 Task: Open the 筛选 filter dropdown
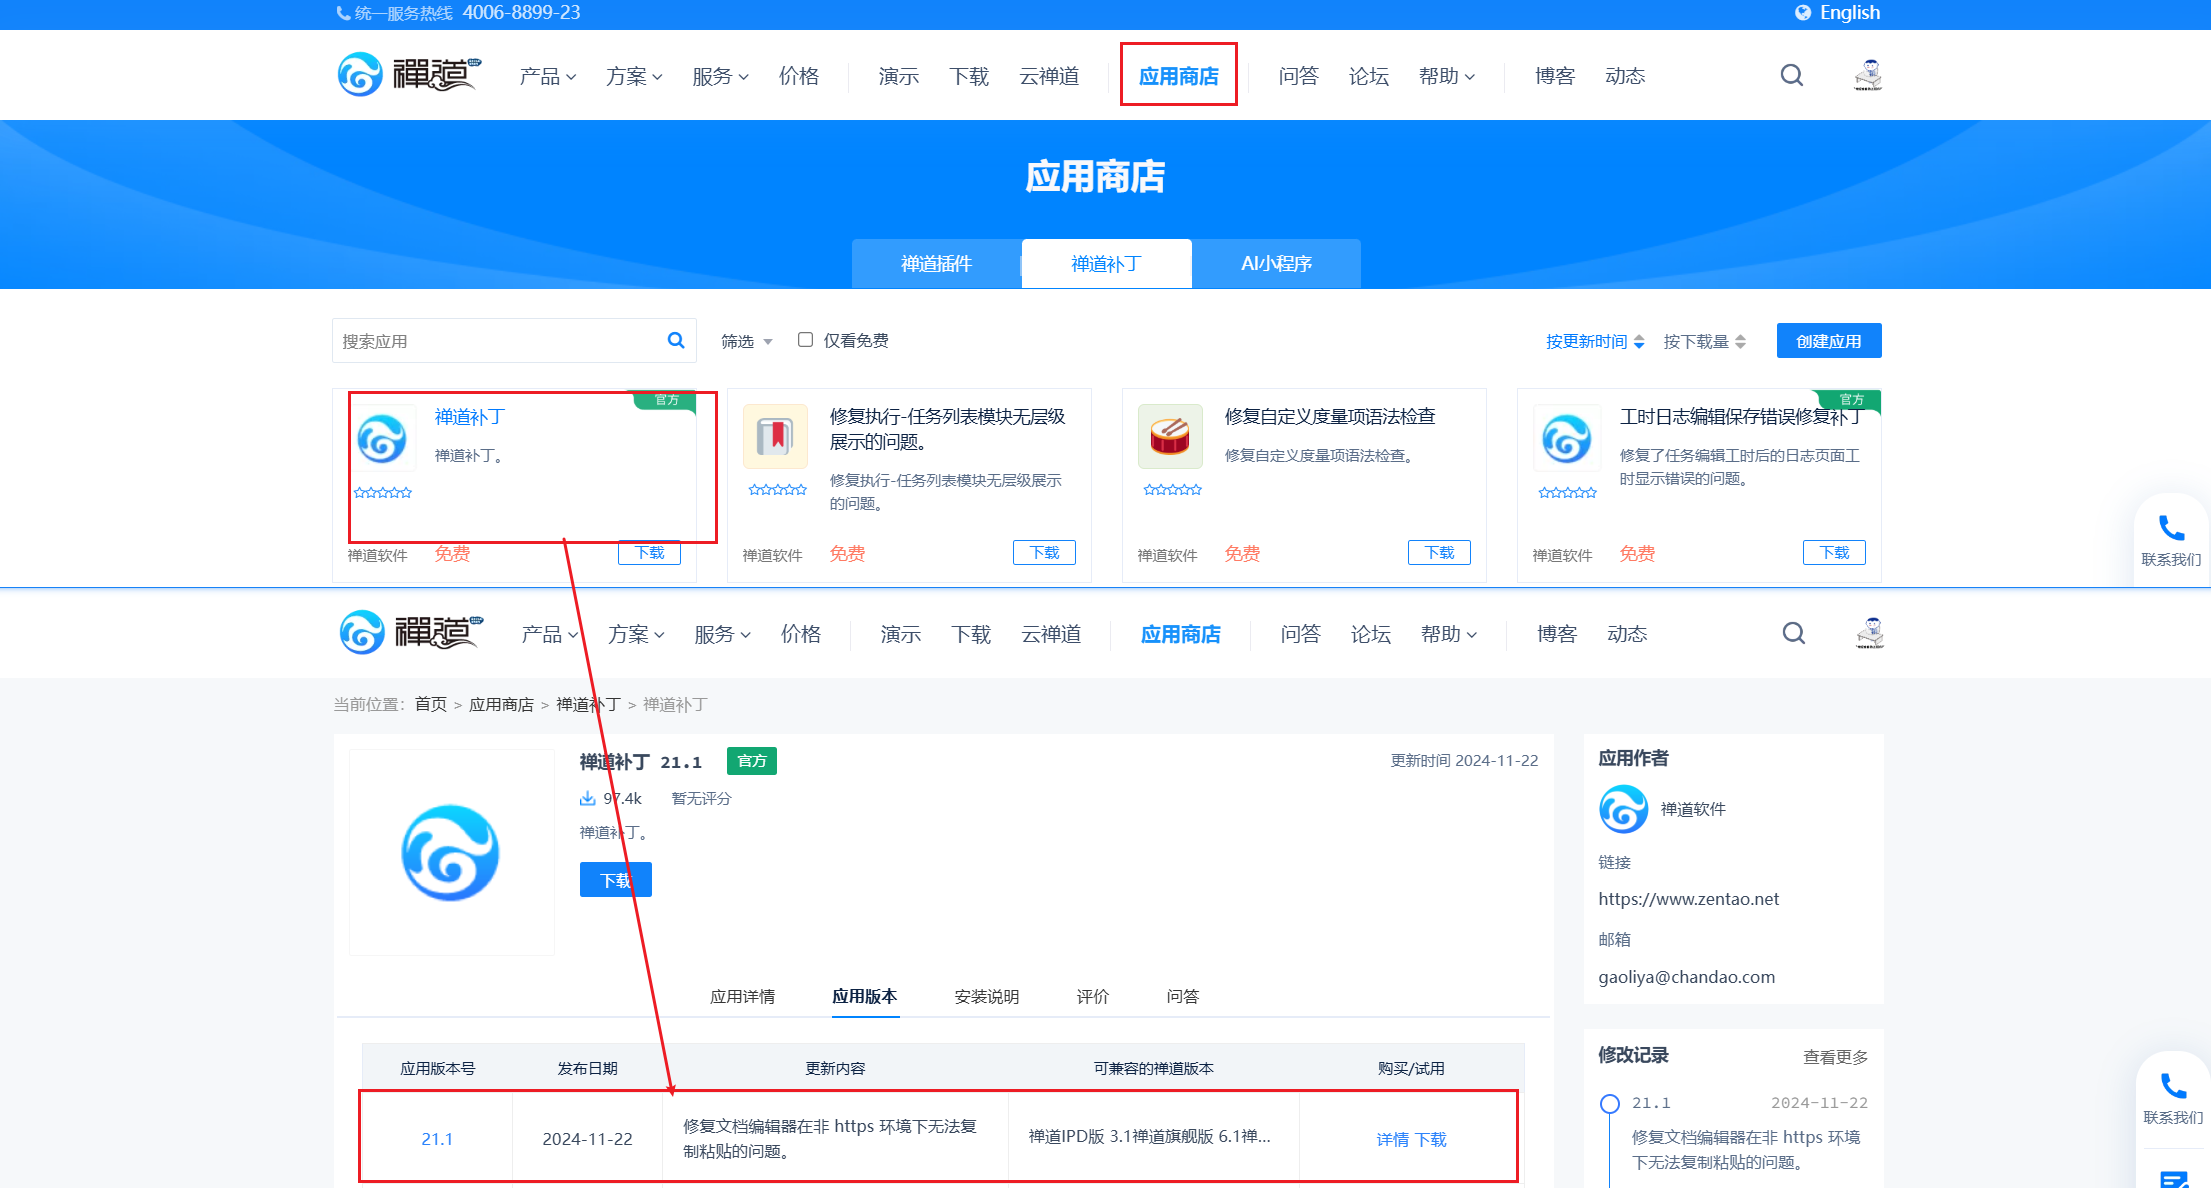click(747, 341)
